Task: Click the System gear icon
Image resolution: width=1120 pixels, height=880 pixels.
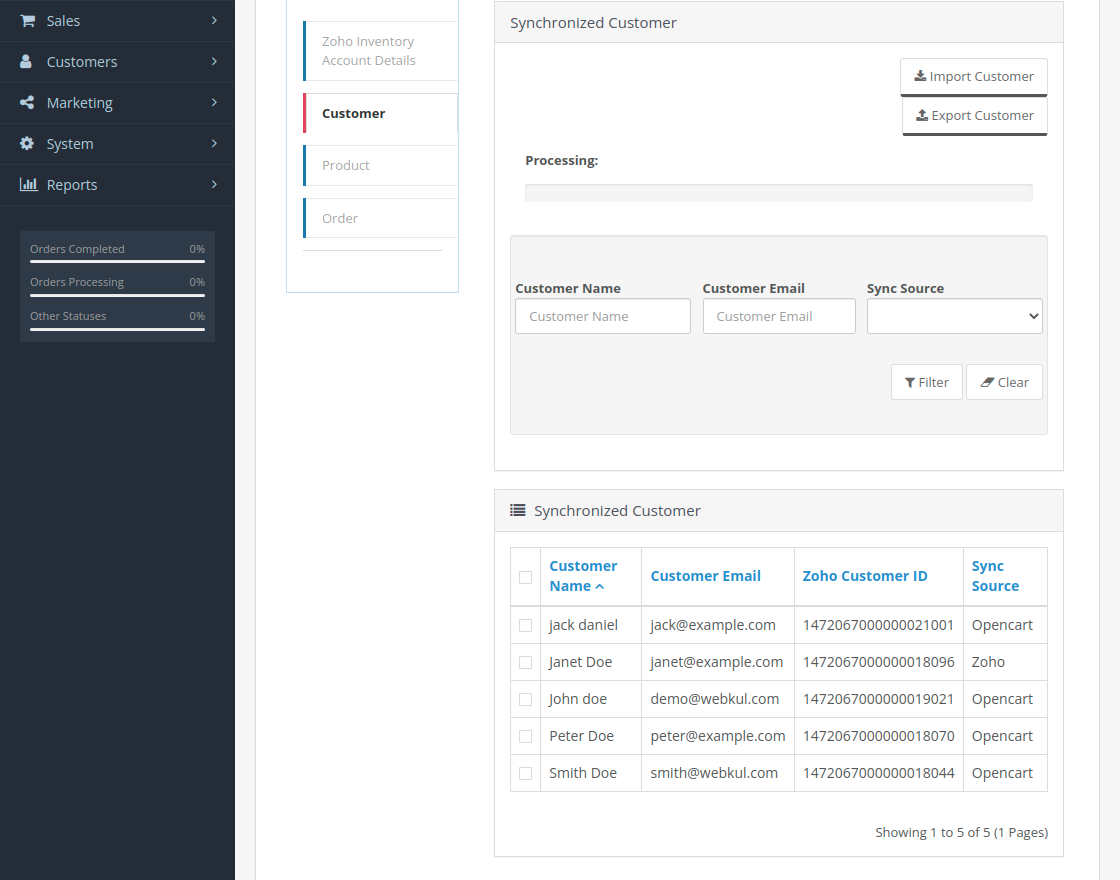Action: [x=28, y=143]
